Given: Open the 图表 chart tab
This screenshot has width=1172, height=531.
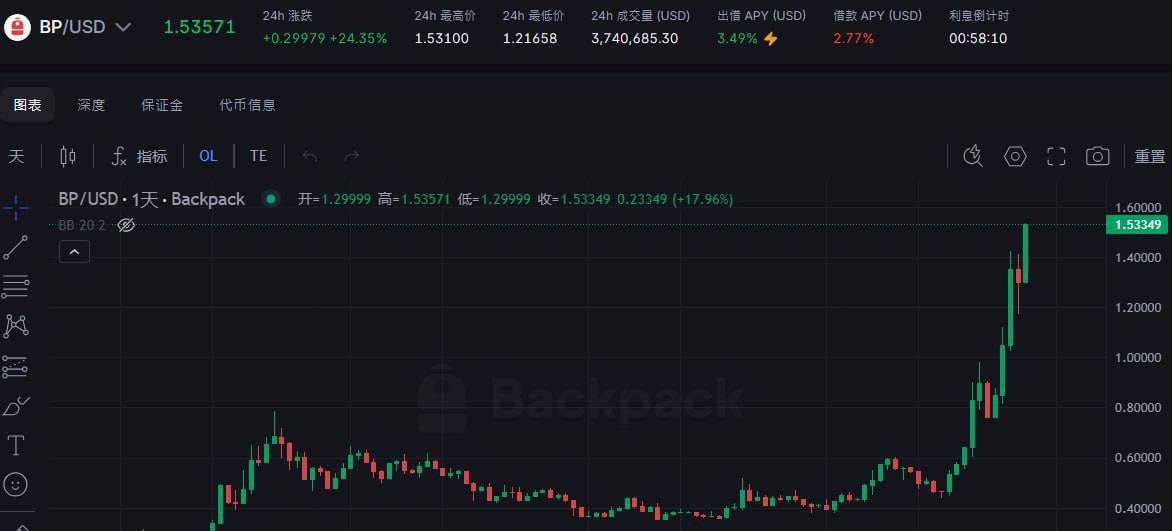Looking at the screenshot, I should click(x=28, y=105).
